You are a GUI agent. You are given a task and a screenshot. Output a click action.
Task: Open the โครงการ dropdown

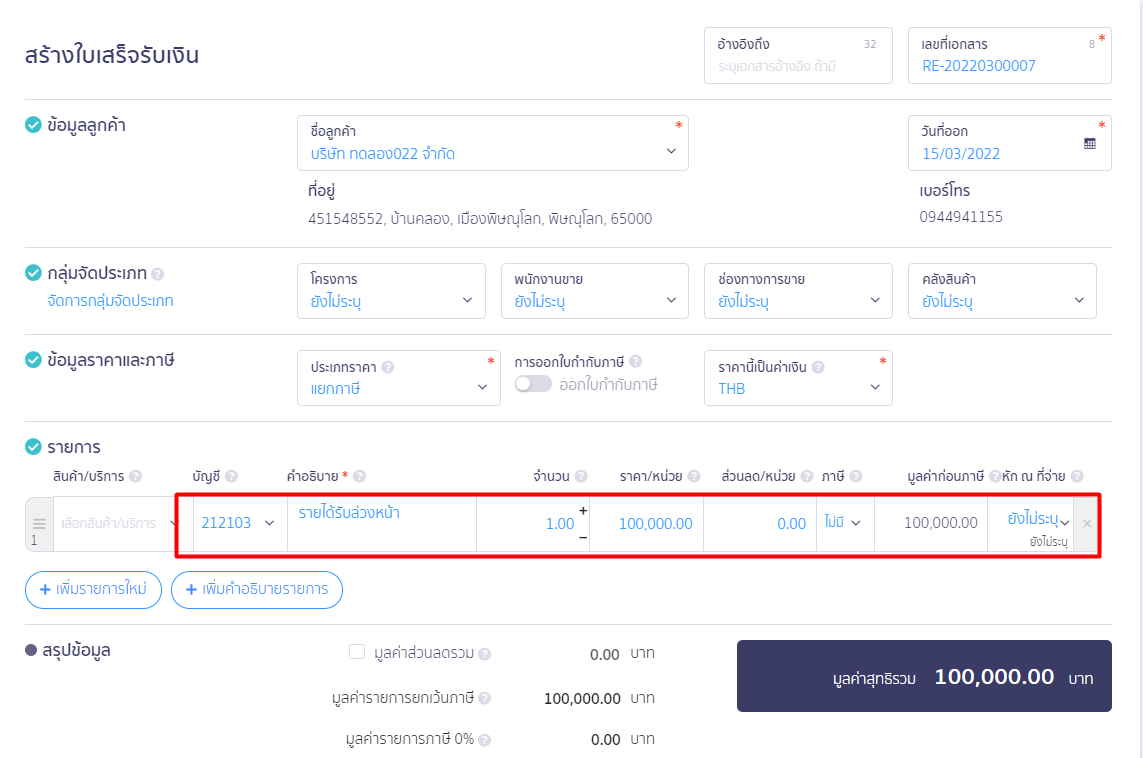[x=391, y=291]
